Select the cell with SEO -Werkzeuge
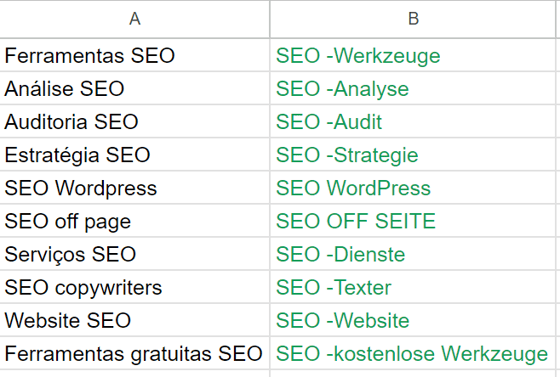The width and height of the screenshot is (560, 377). 413,55
